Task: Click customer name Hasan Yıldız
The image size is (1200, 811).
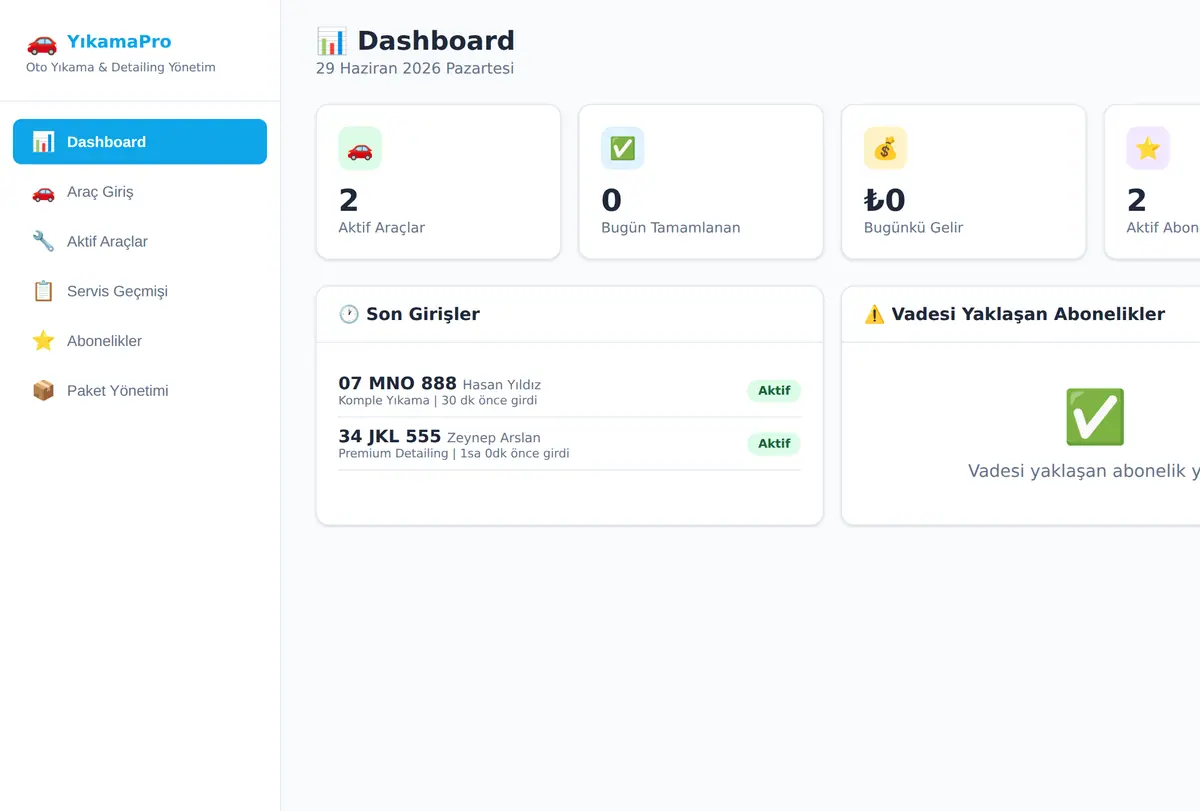Action: [502, 385]
